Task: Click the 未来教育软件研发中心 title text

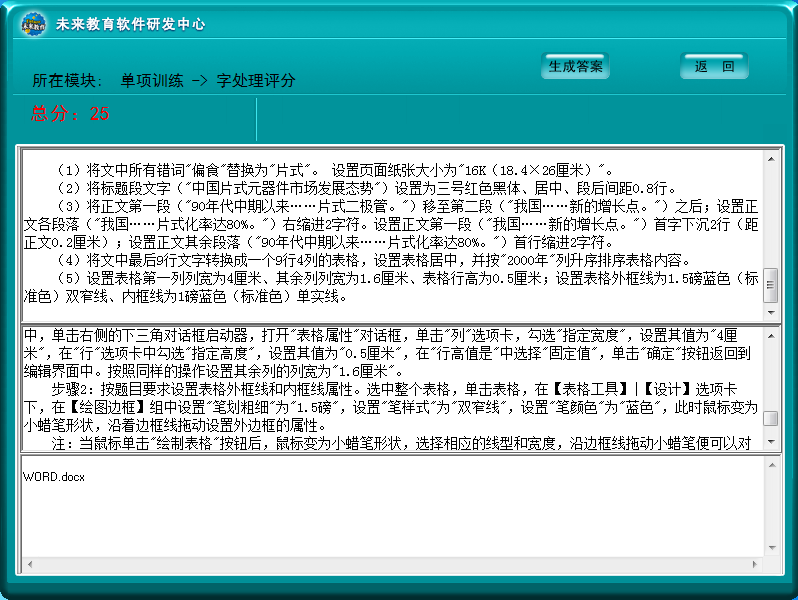Action: [130, 24]
